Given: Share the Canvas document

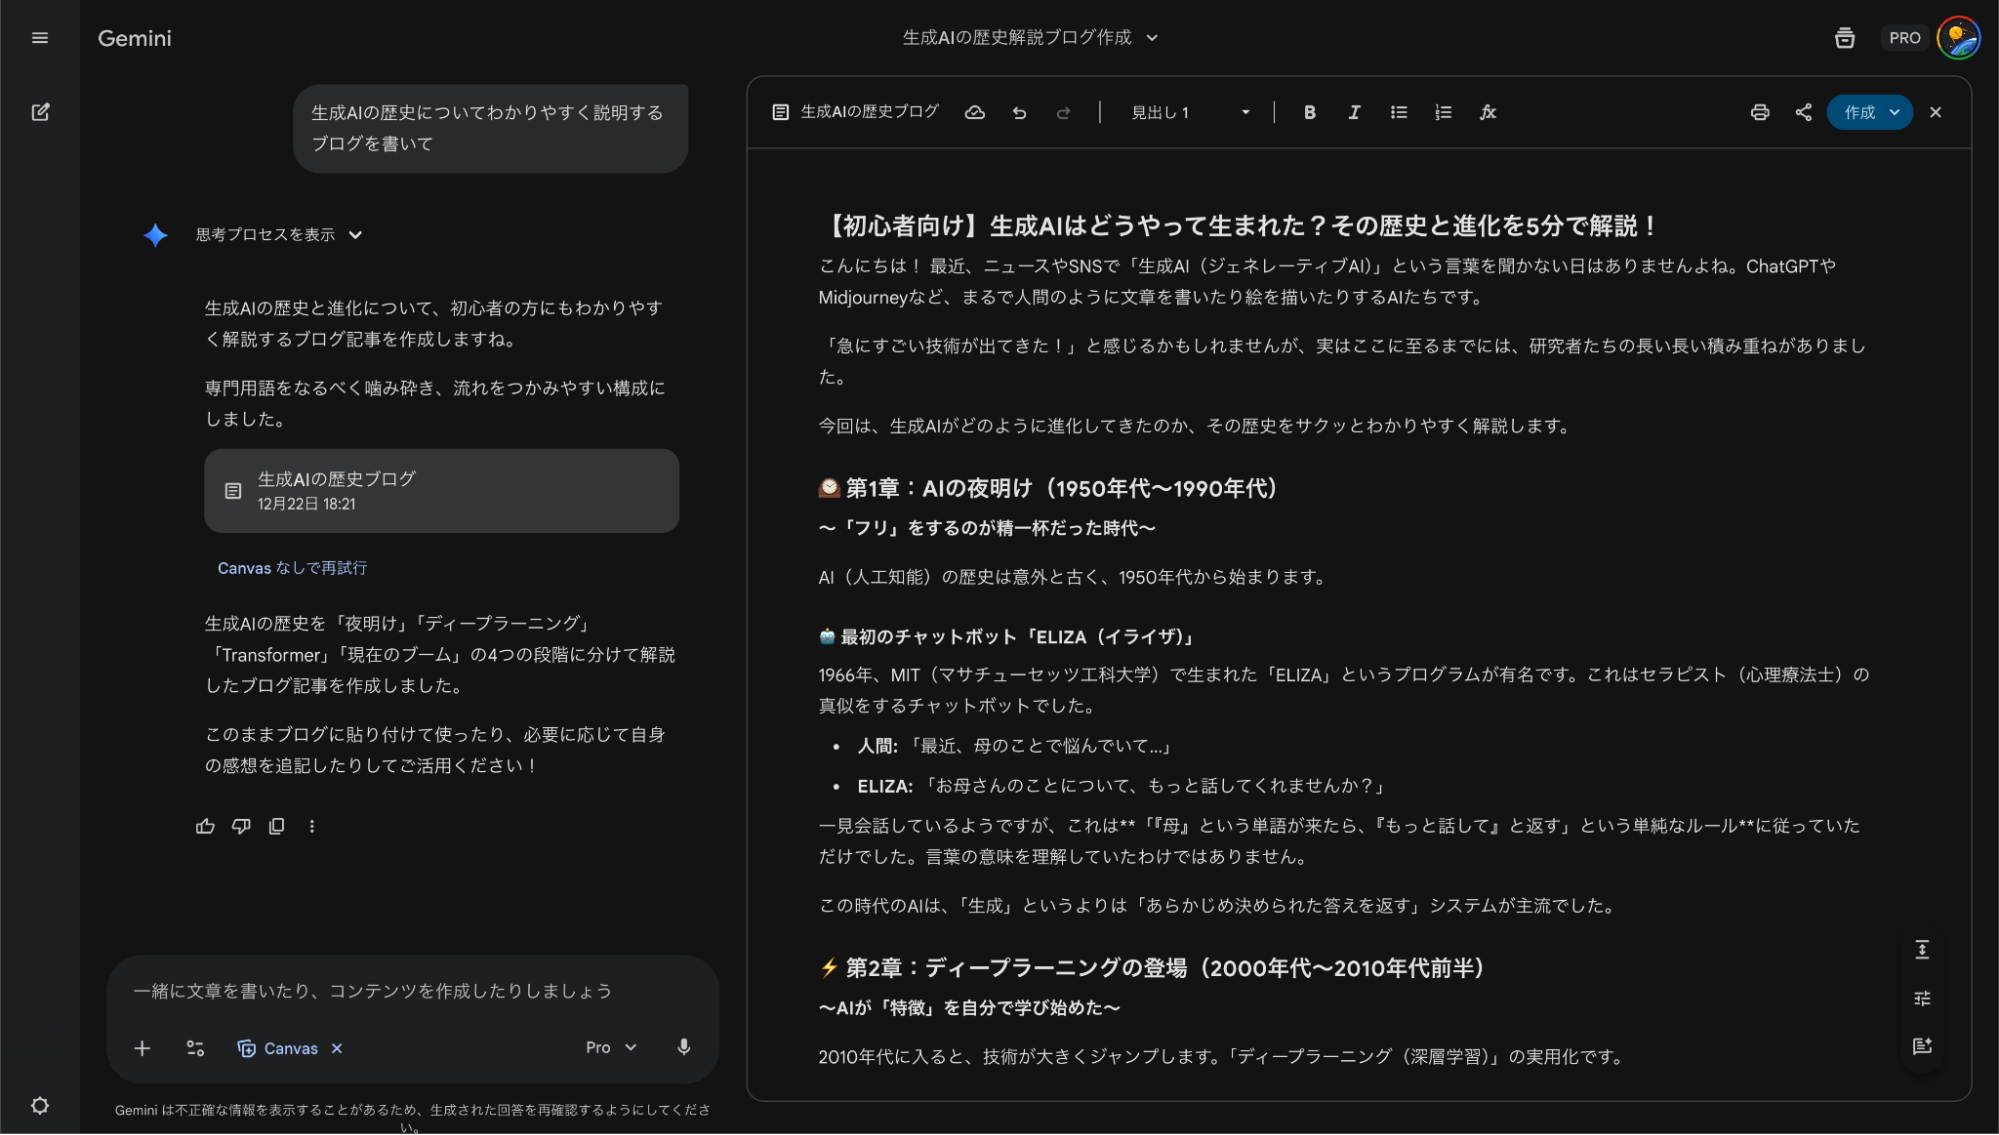Looking at the screenshot, I should click(1803, 112).
